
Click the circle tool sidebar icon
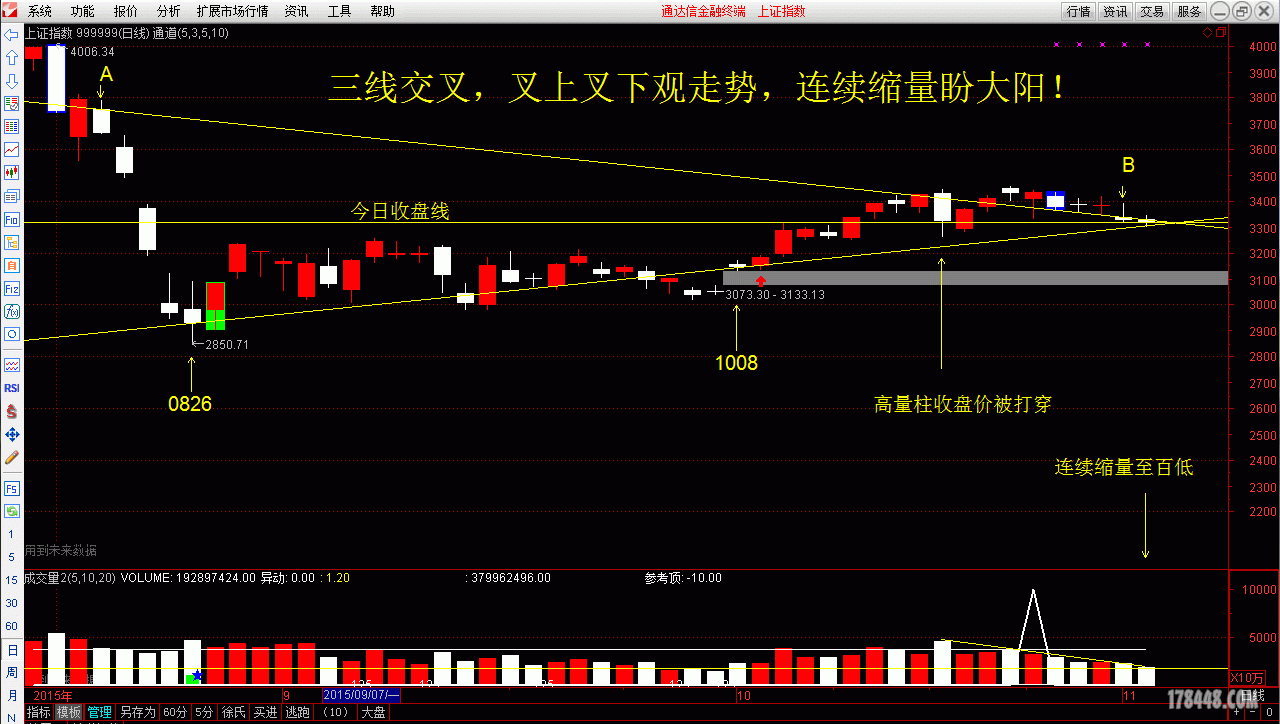coord(12,334)
